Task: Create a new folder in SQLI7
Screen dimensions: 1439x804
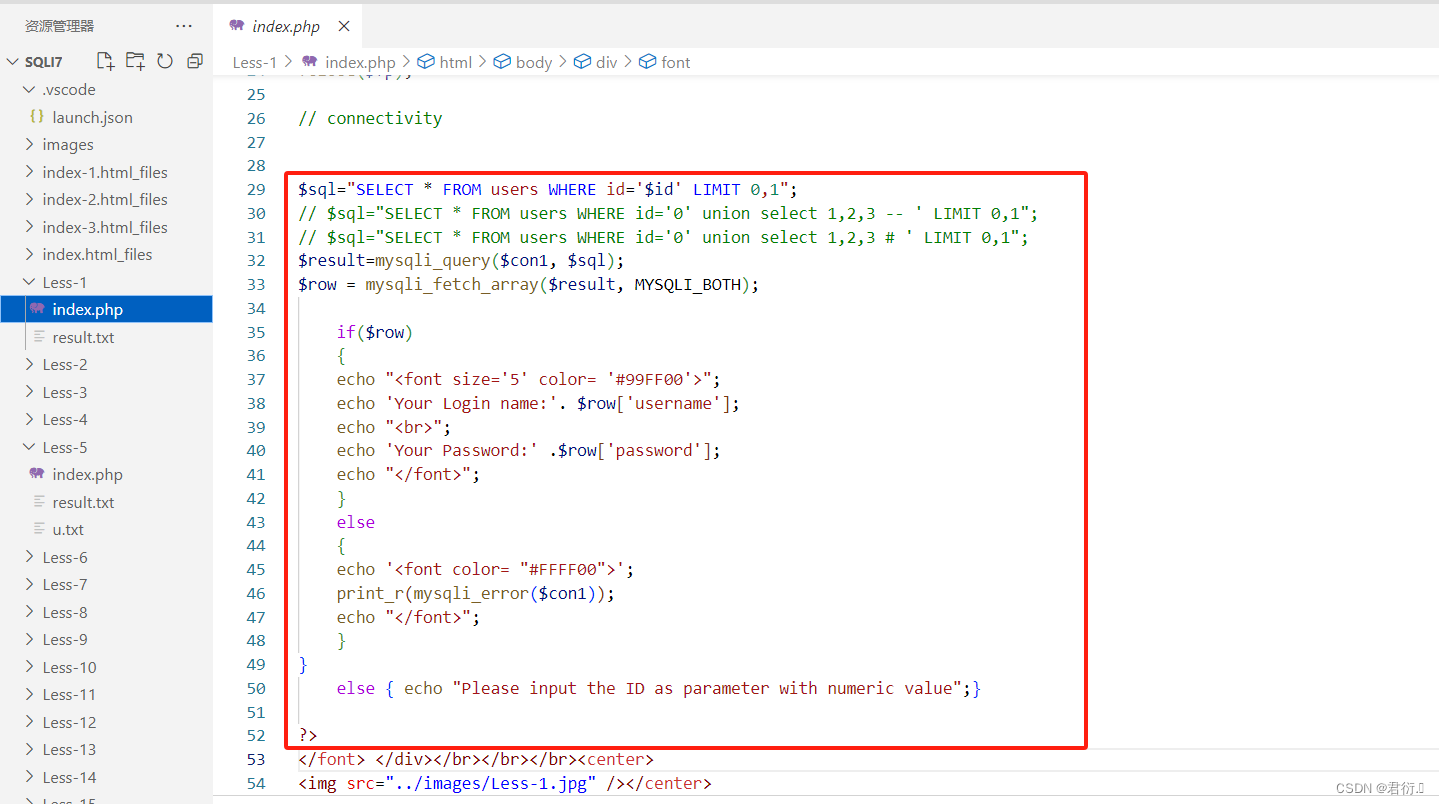Action: [x=134, y=61]
